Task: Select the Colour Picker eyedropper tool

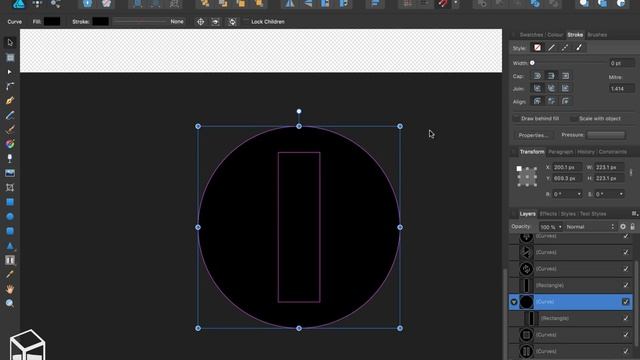Action: tap(10, 274)
